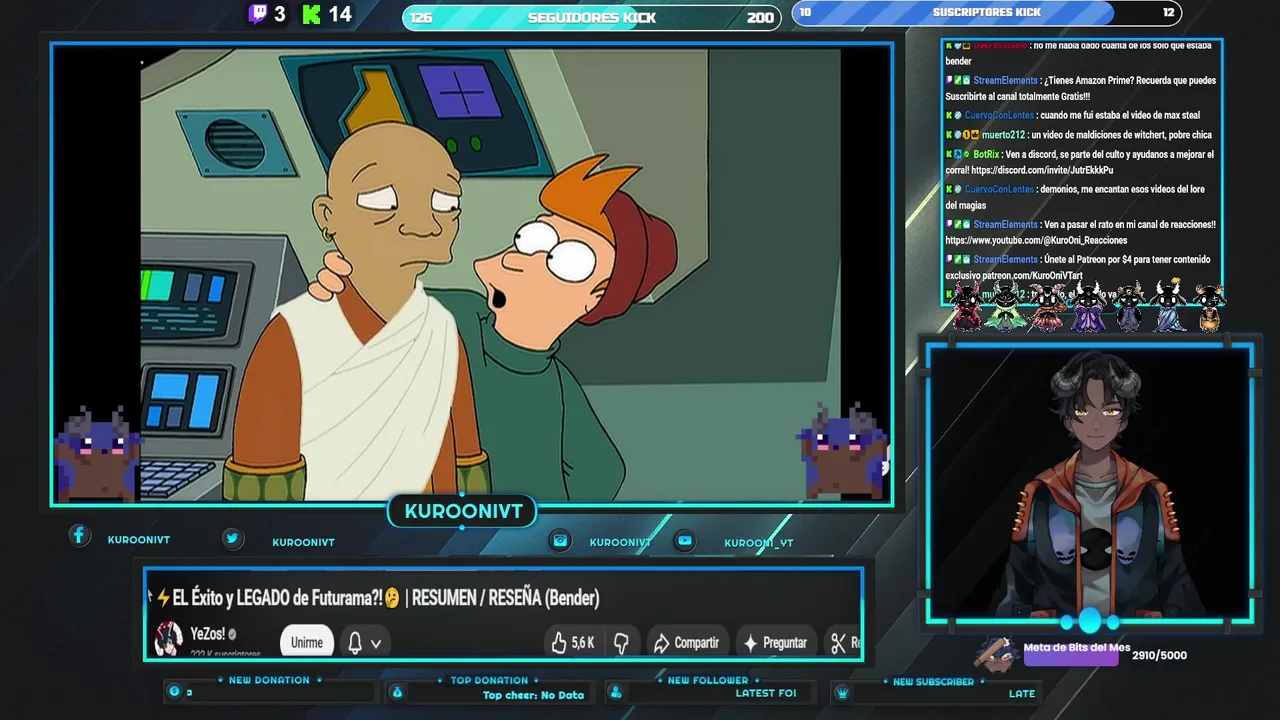Click the Preguntar button
Screen dimensions: 1280x720
point(775,643)
